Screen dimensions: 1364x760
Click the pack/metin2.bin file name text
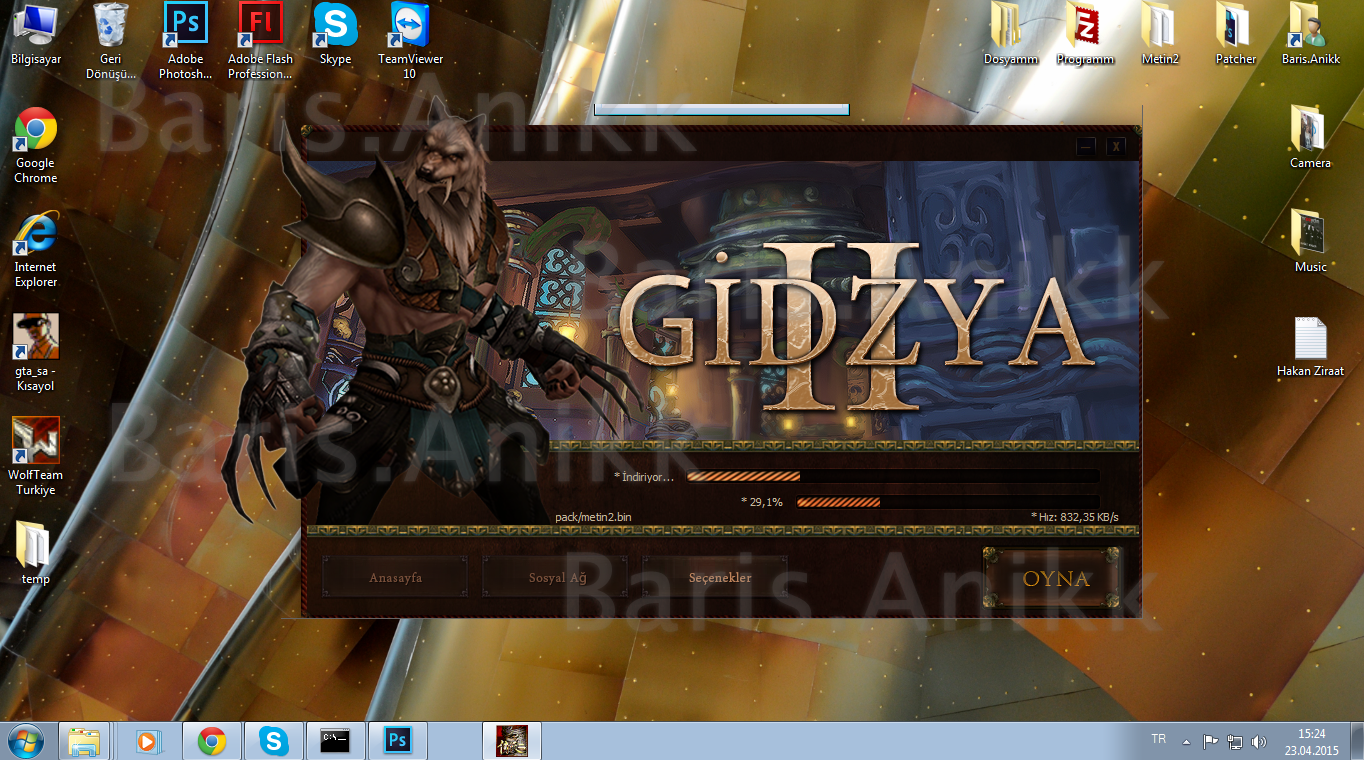click(x=593, y=517)
